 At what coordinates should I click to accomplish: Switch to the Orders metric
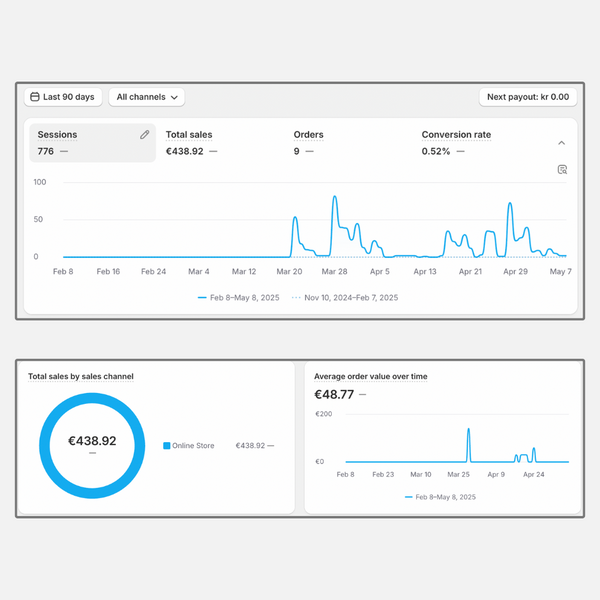(x=308, y=135)
